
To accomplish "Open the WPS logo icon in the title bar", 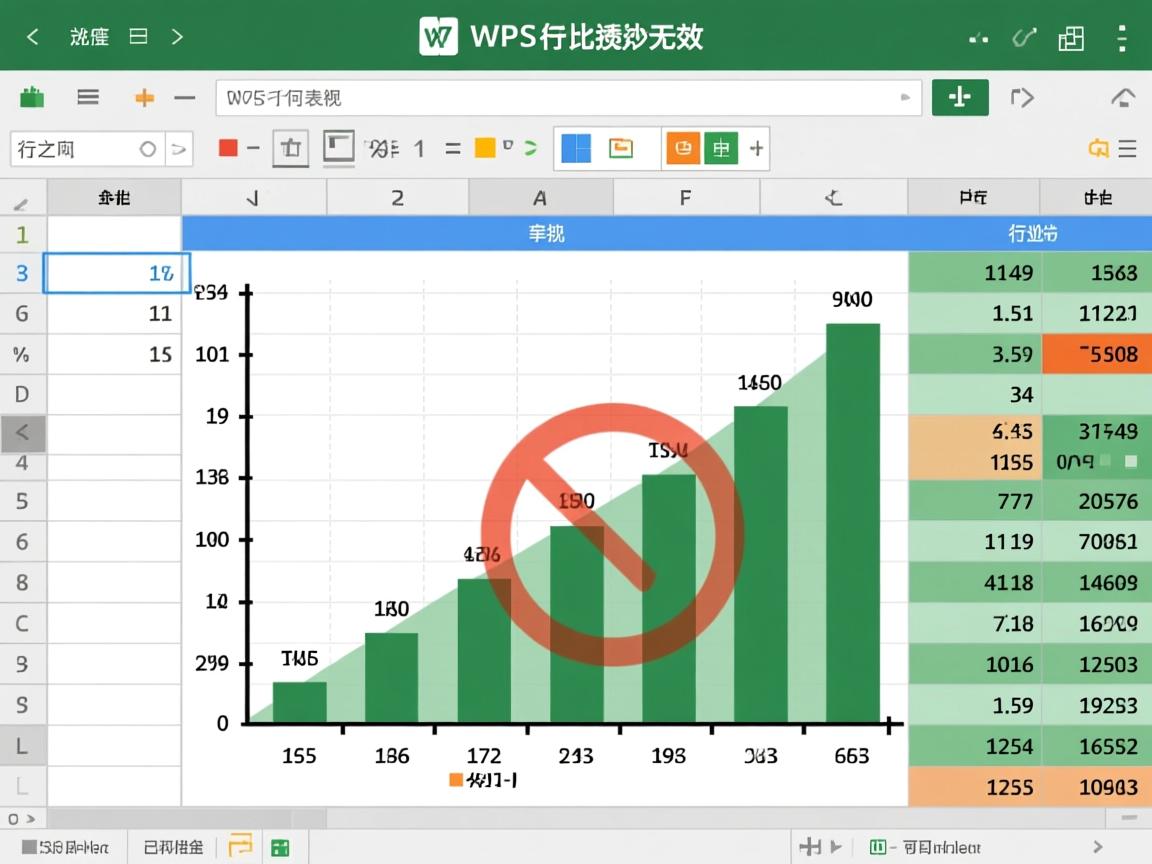I will [x=437, y=36].
